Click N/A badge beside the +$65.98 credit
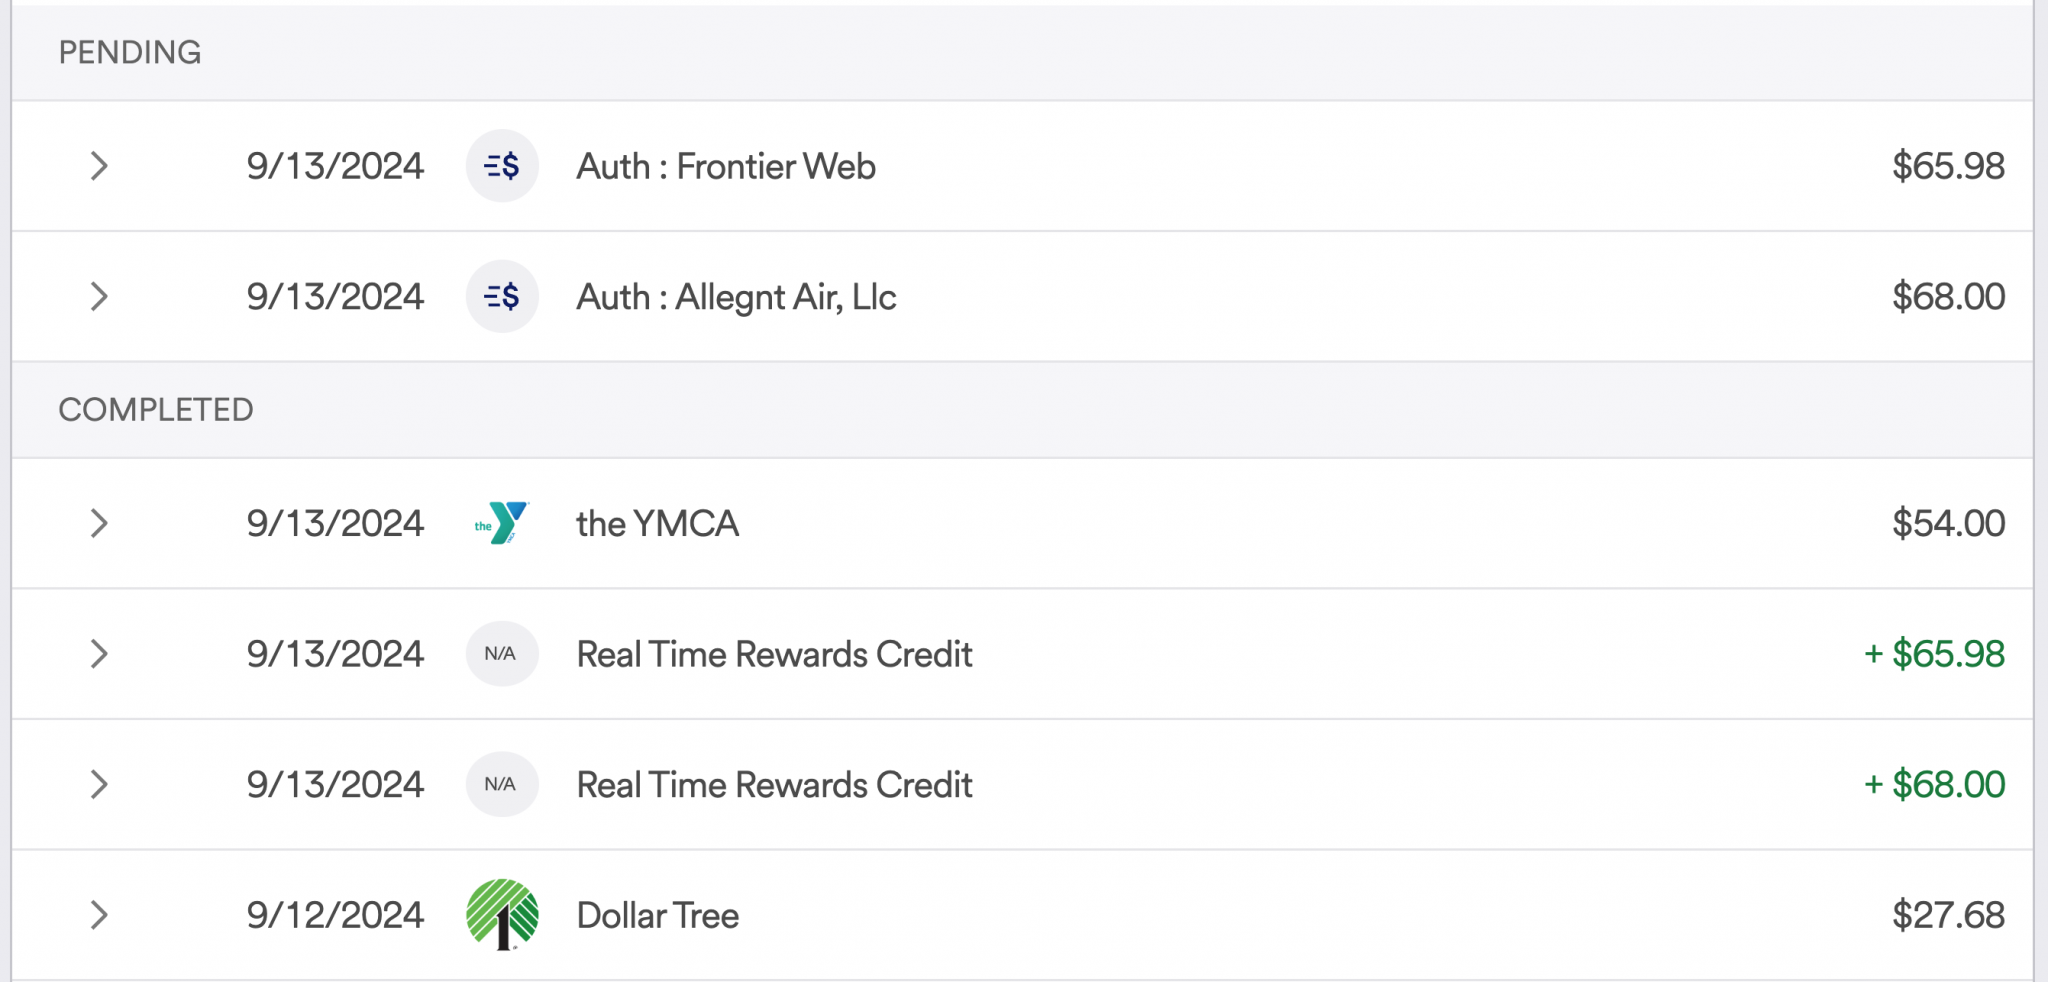The width and height of the screenshot is (2048, 982). [x=502, y=654]
